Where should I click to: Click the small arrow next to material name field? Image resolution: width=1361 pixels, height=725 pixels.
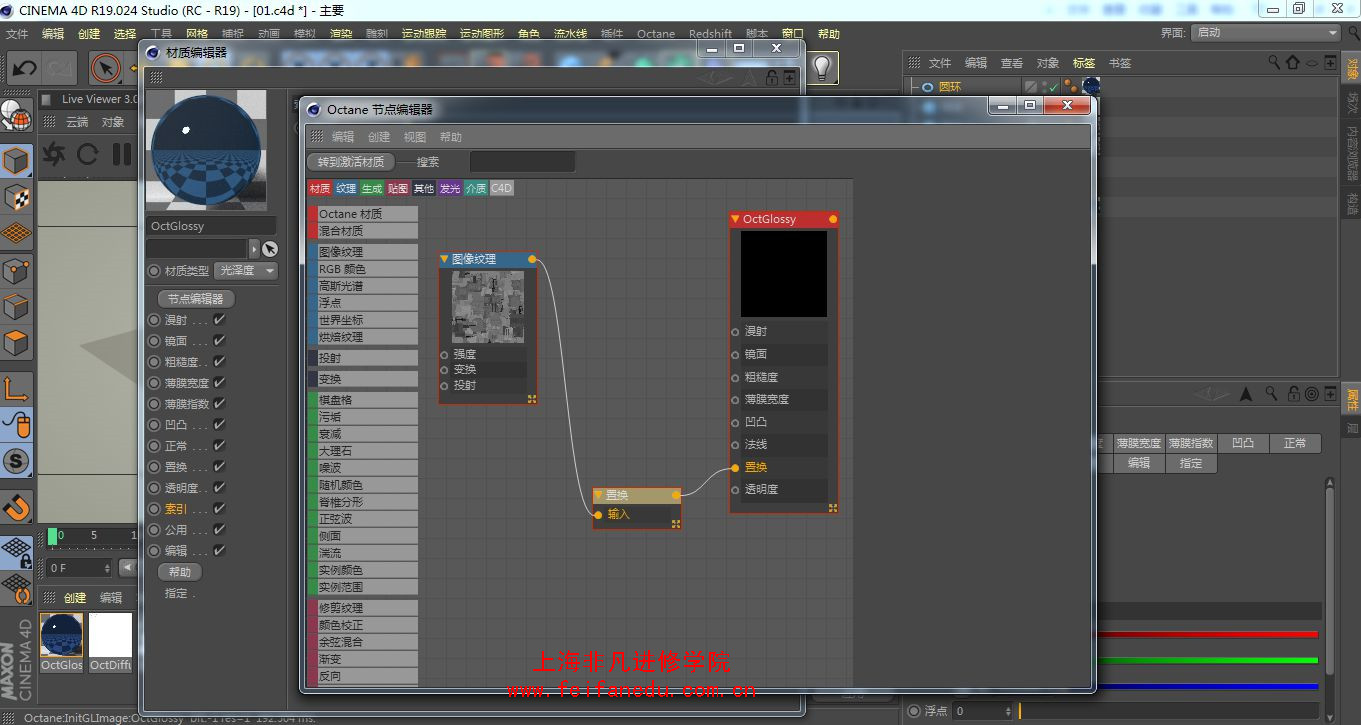pyautogui.click(x=254, y=249)
